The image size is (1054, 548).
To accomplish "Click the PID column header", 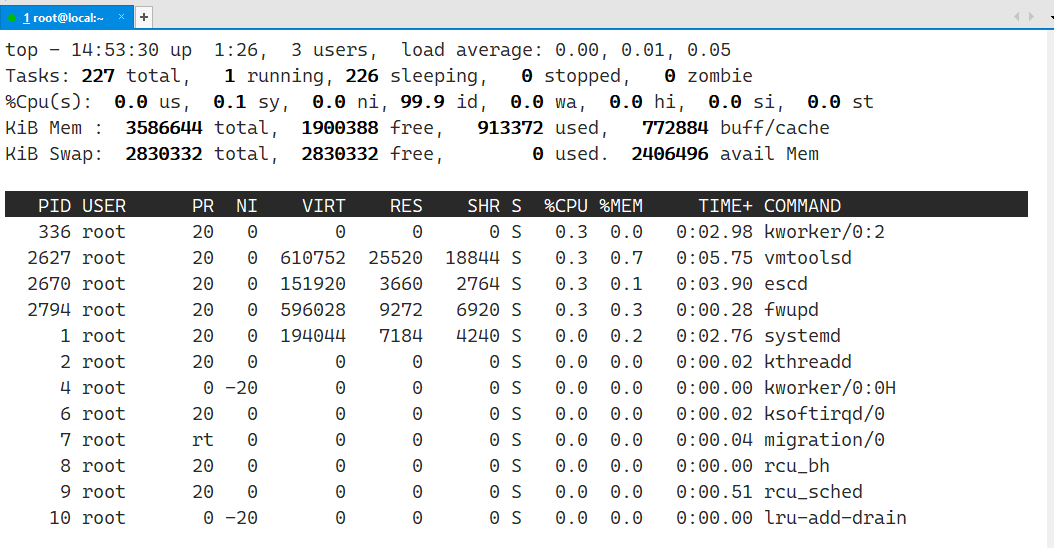I will (x=54, y=206).
